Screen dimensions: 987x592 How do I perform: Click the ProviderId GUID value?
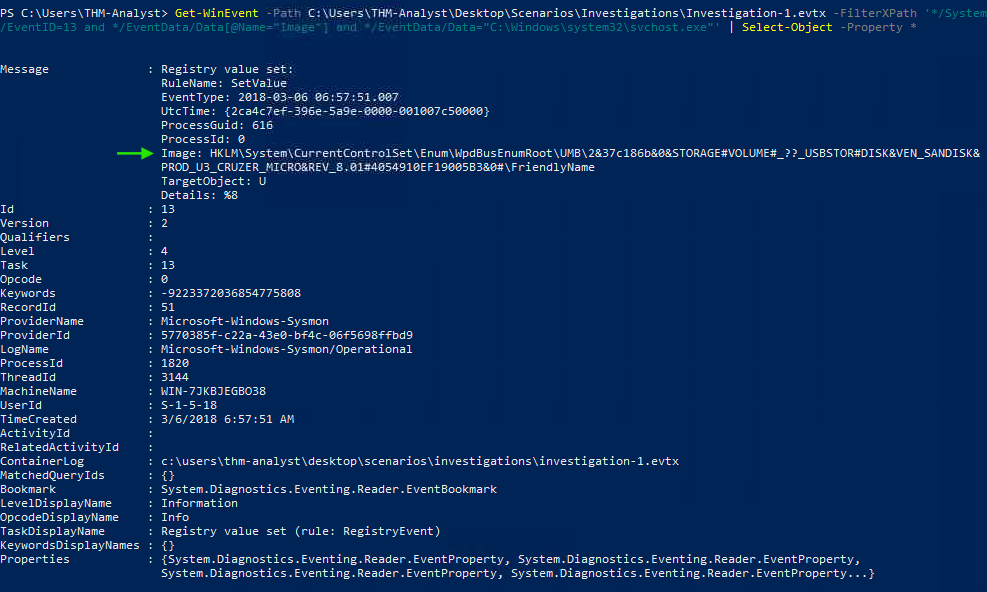[287, 335]
